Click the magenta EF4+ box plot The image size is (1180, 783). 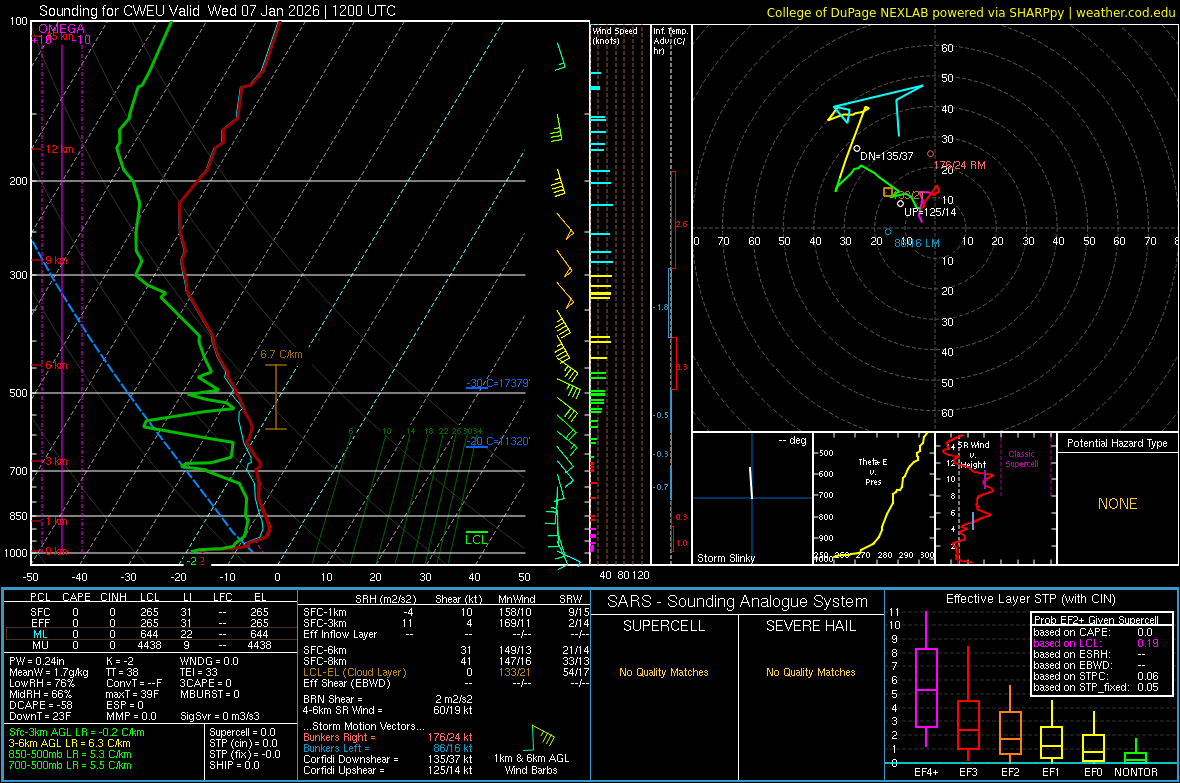(x=926, y=679)
